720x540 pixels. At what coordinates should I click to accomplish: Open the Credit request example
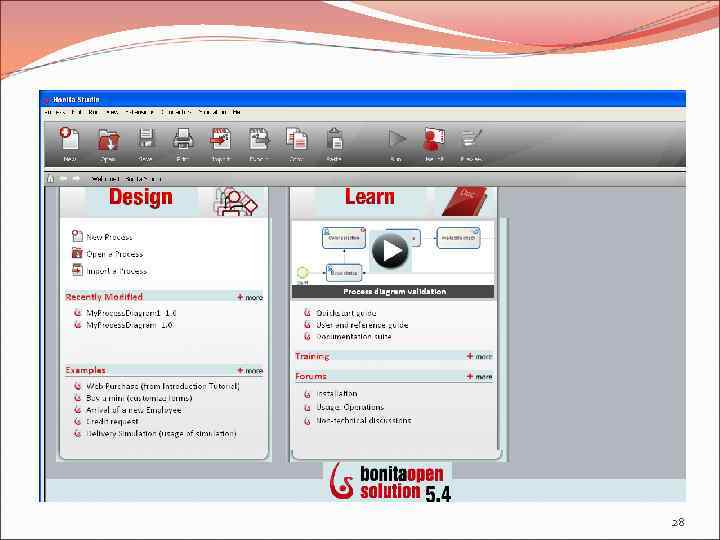112,422
